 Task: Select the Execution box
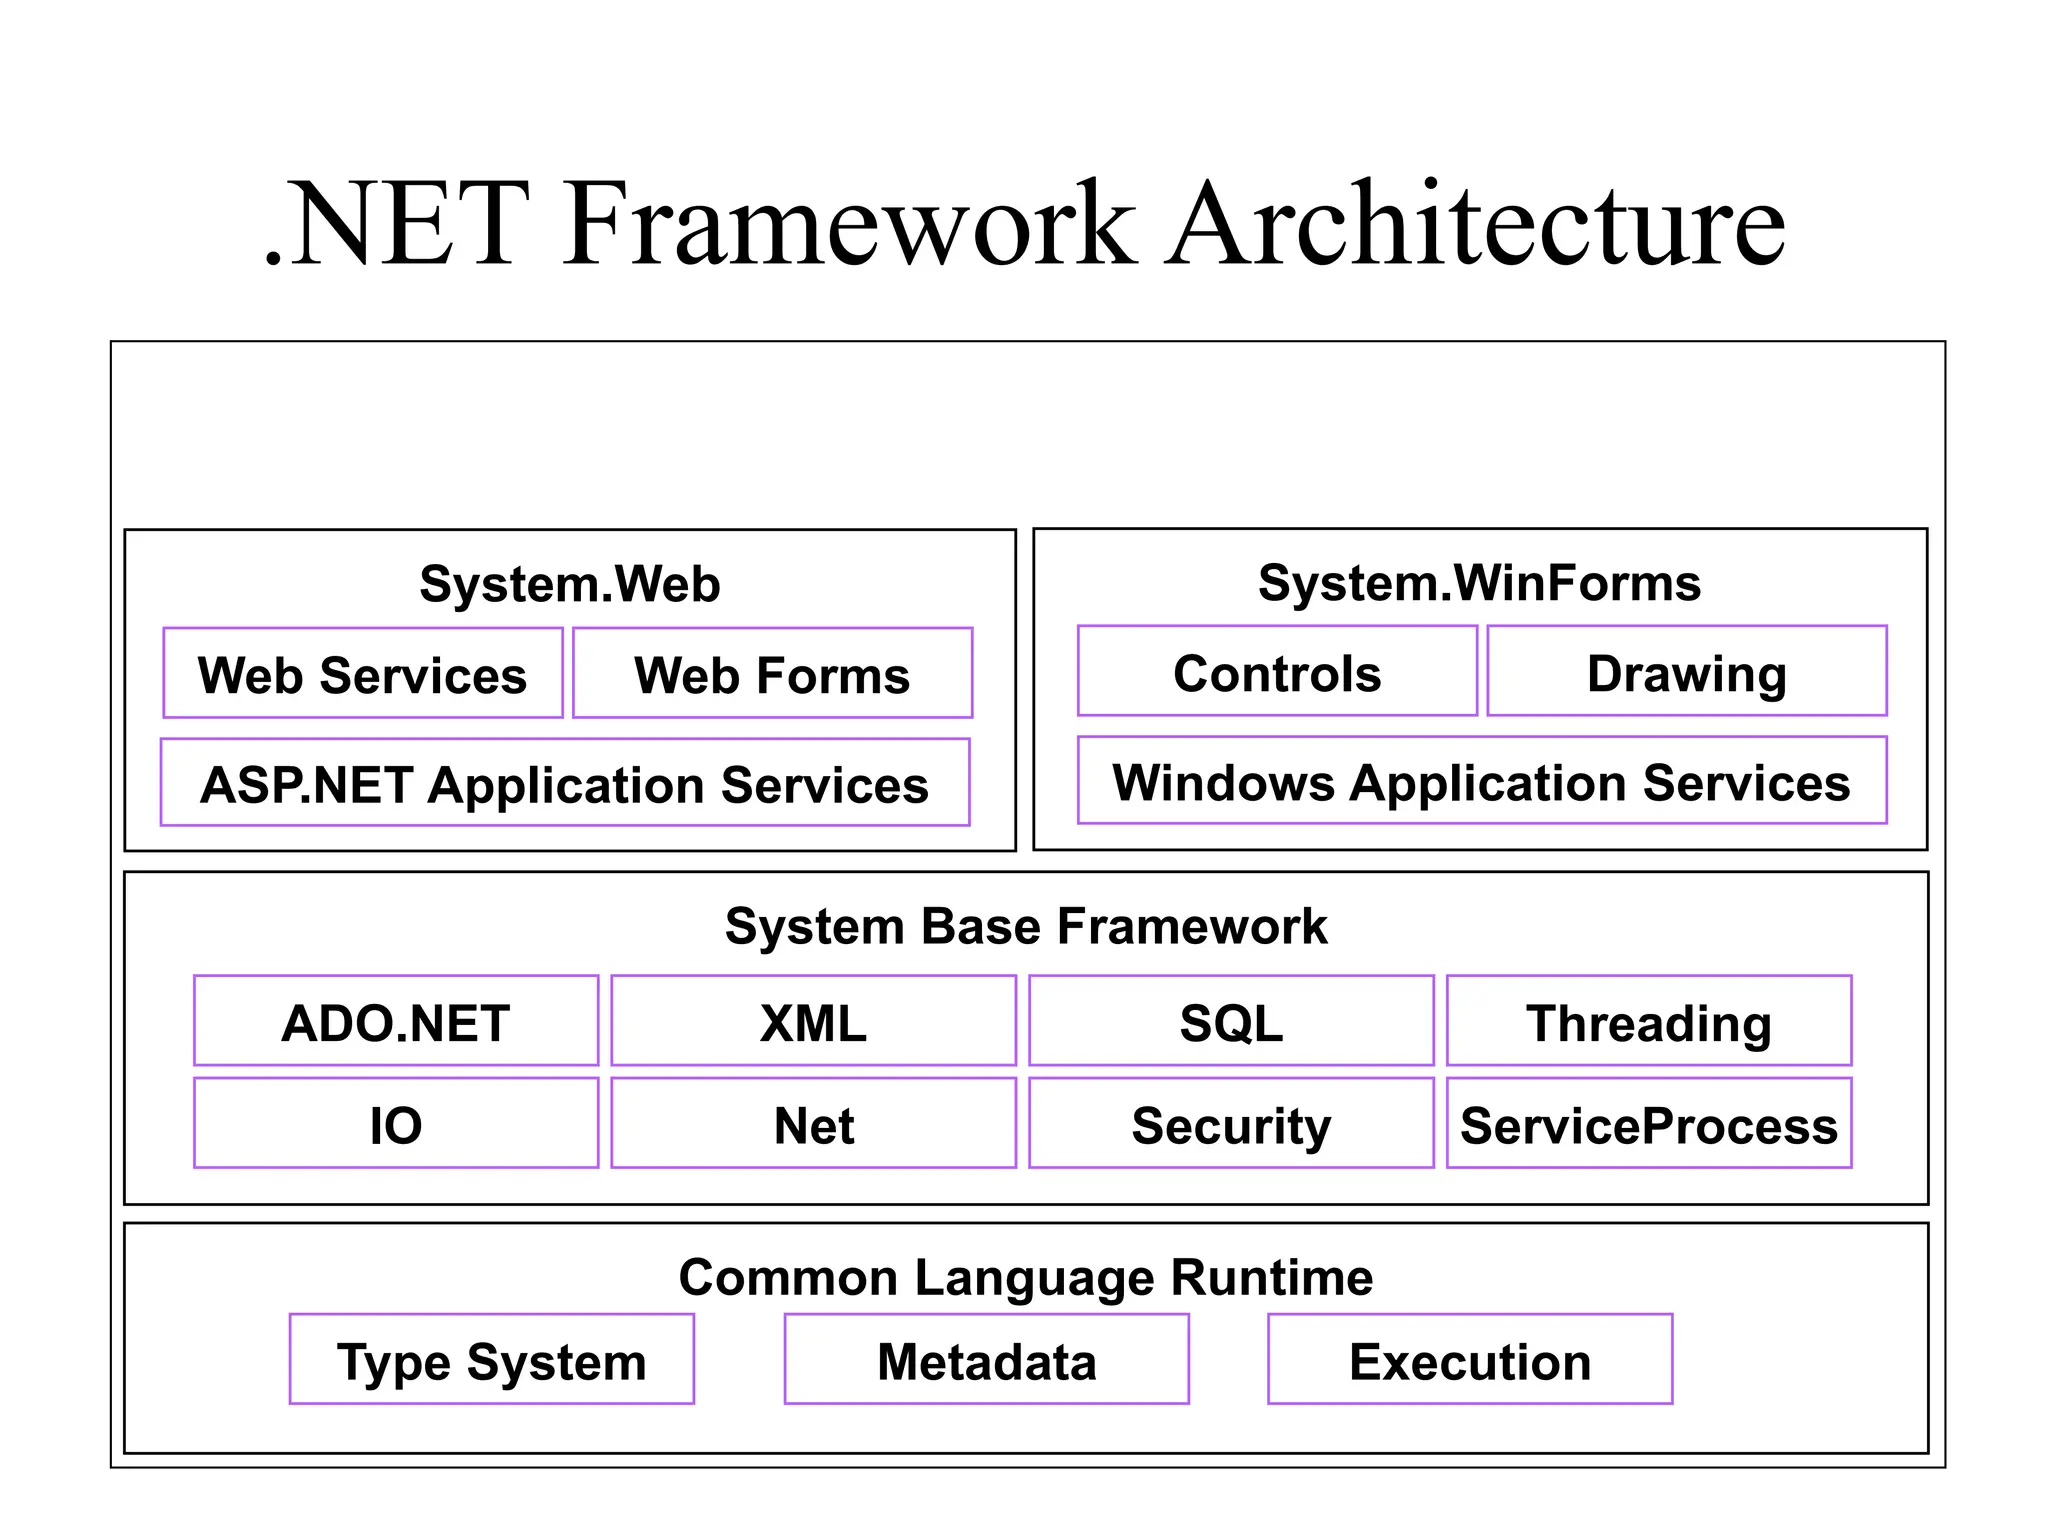click(x=1470, y=1359)
